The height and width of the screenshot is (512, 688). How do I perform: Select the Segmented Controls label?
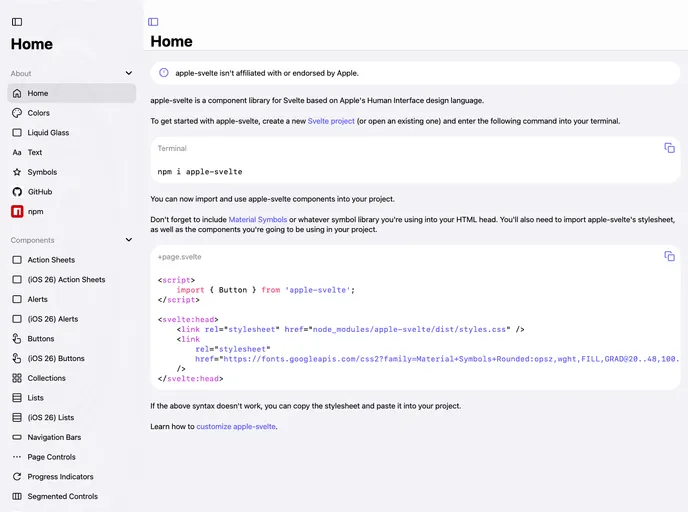(63, 496)
